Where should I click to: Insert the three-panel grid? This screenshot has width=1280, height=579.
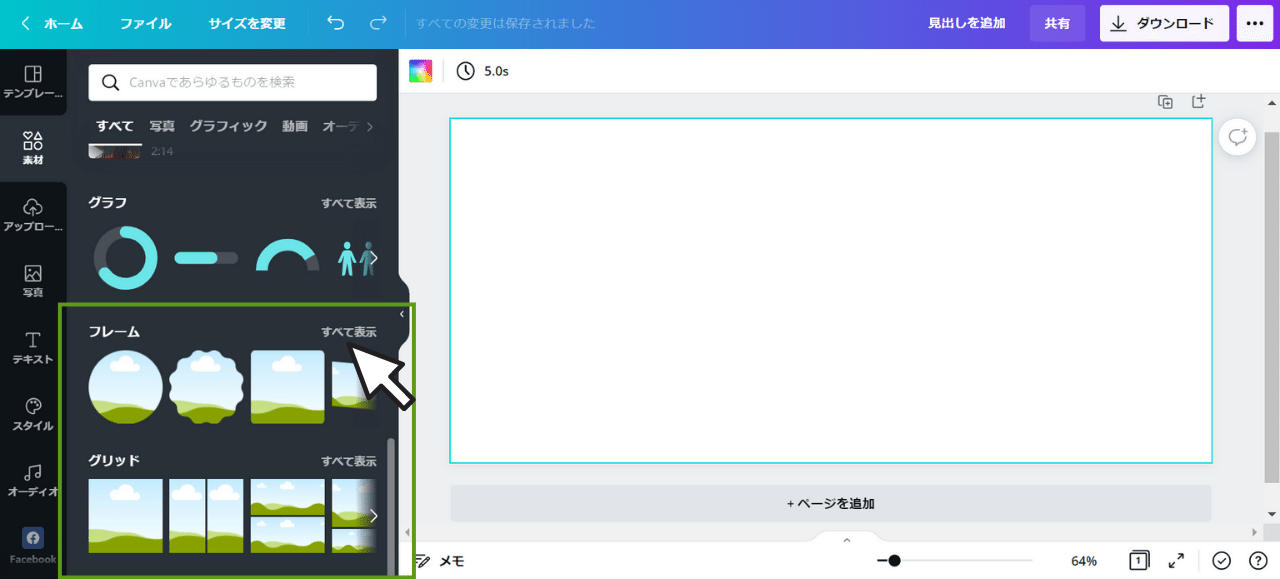point(288,516)
